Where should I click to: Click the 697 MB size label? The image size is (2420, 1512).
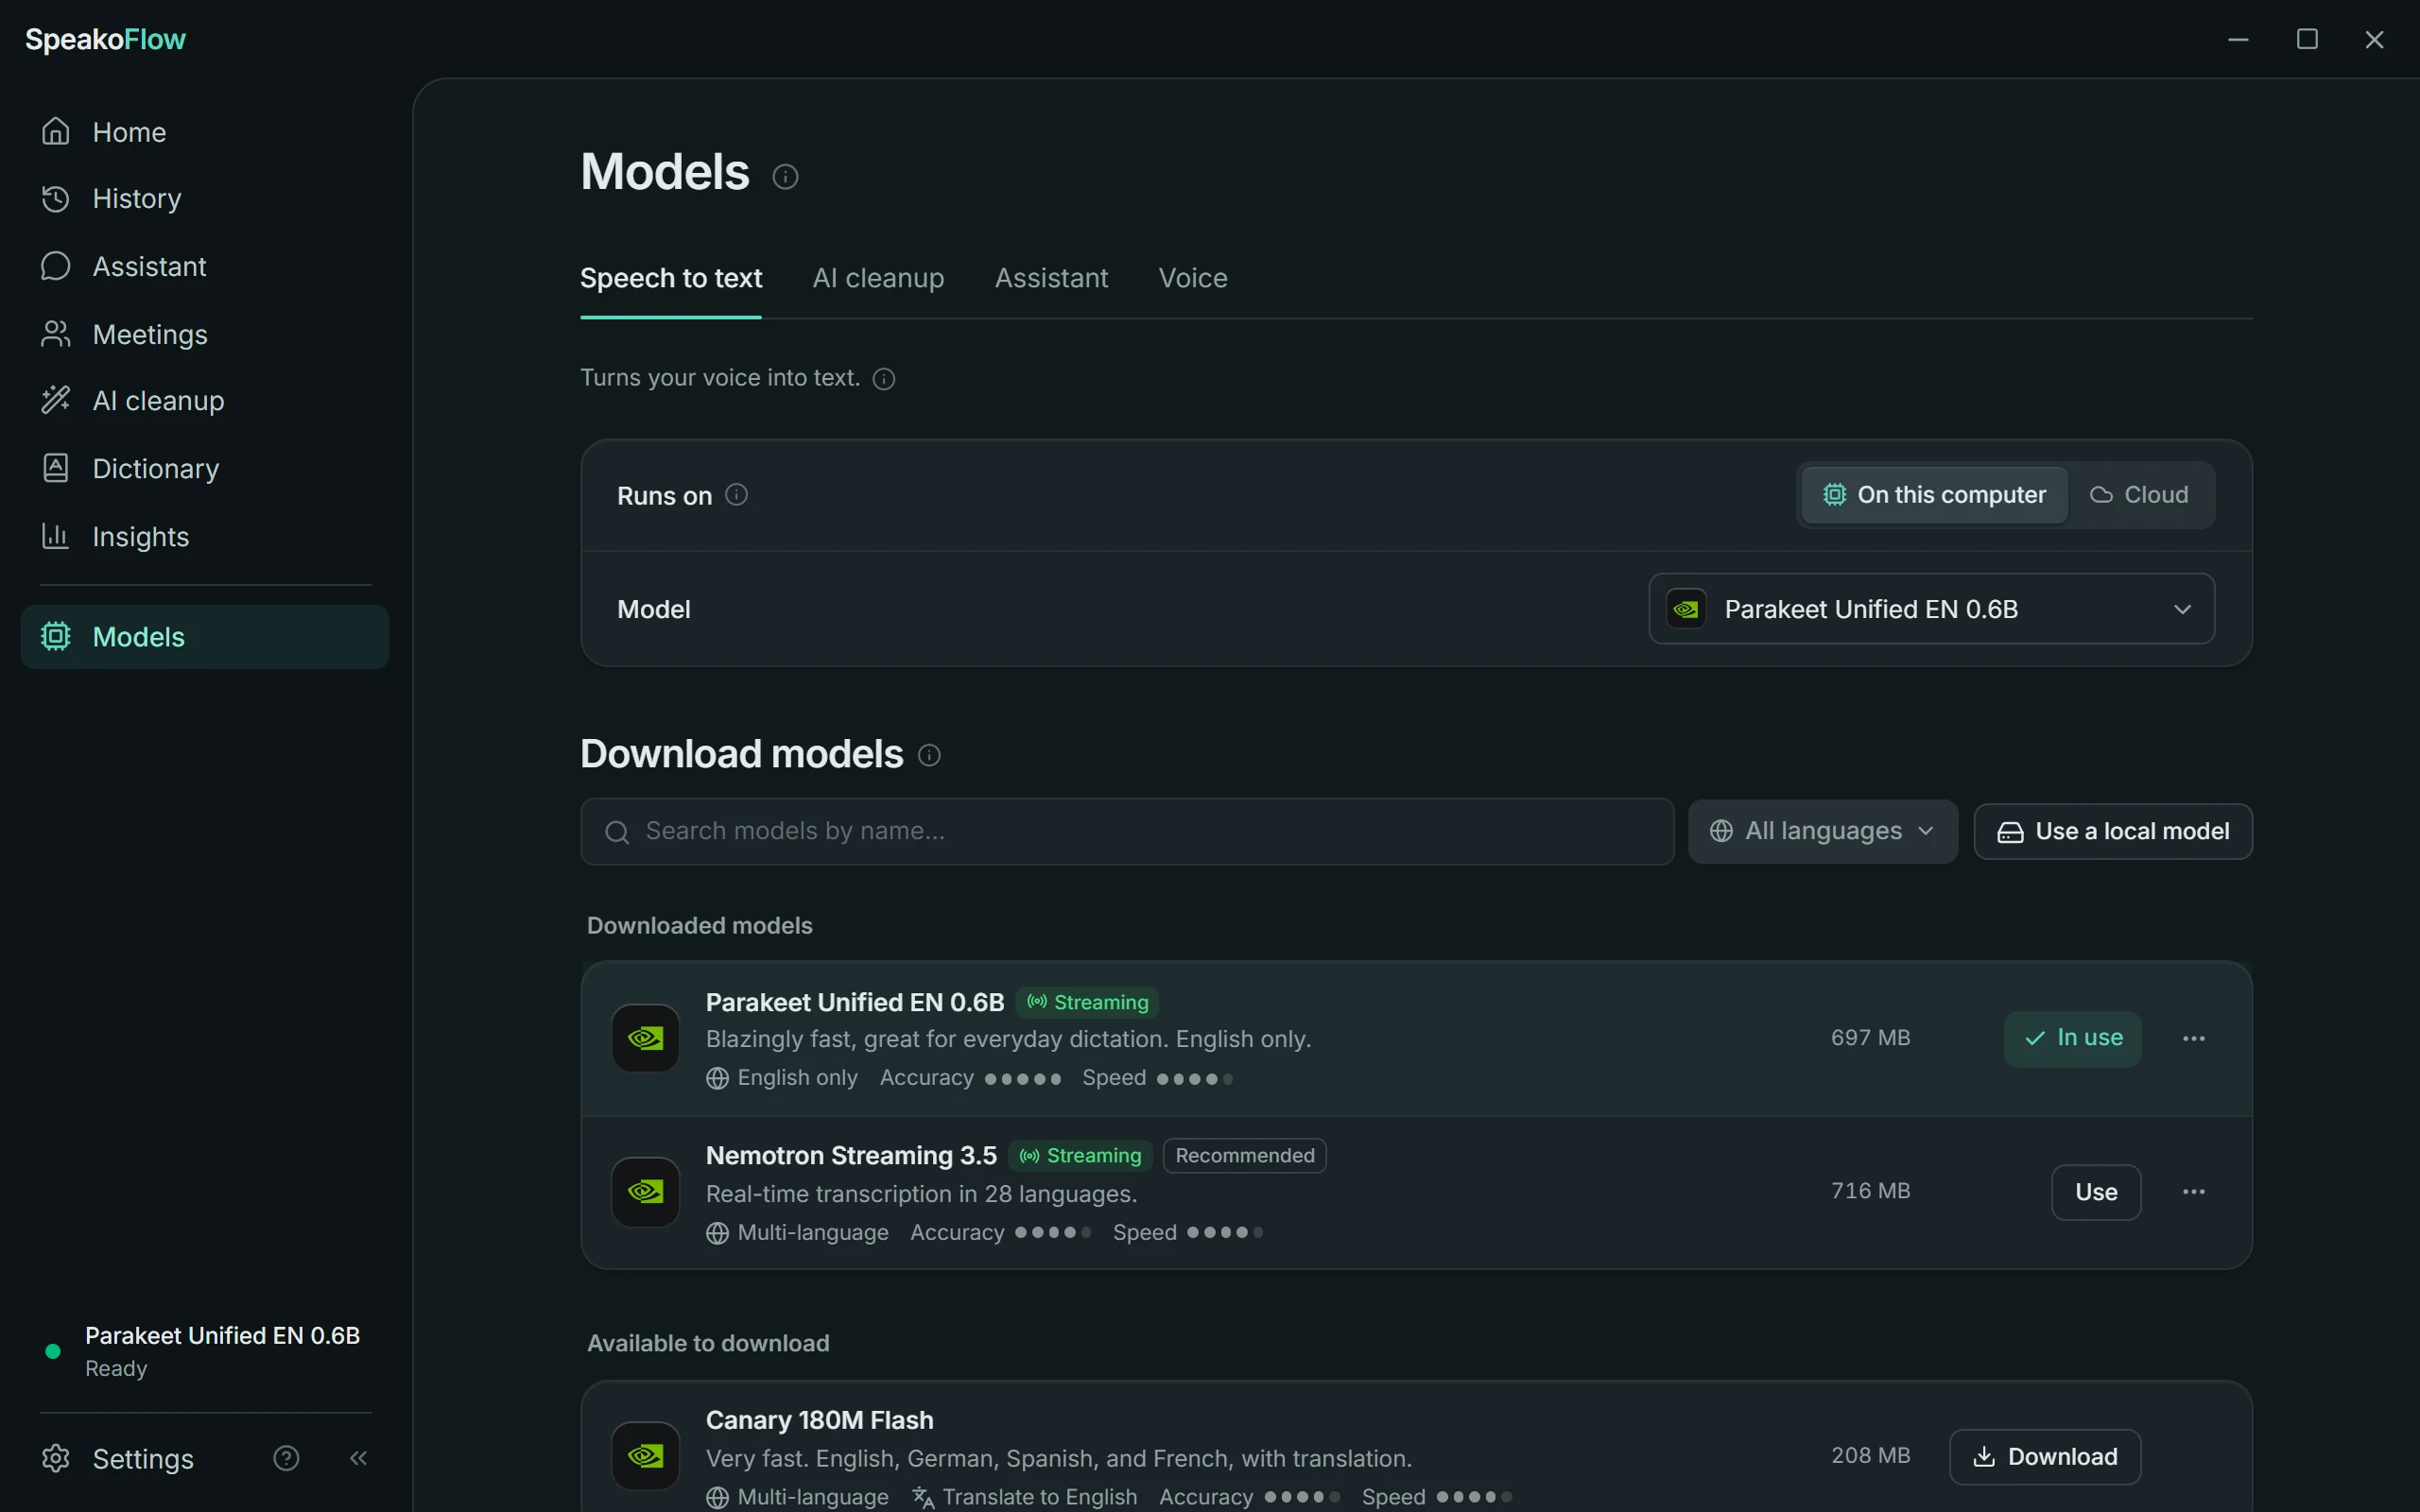(x=1870, y=1038)
